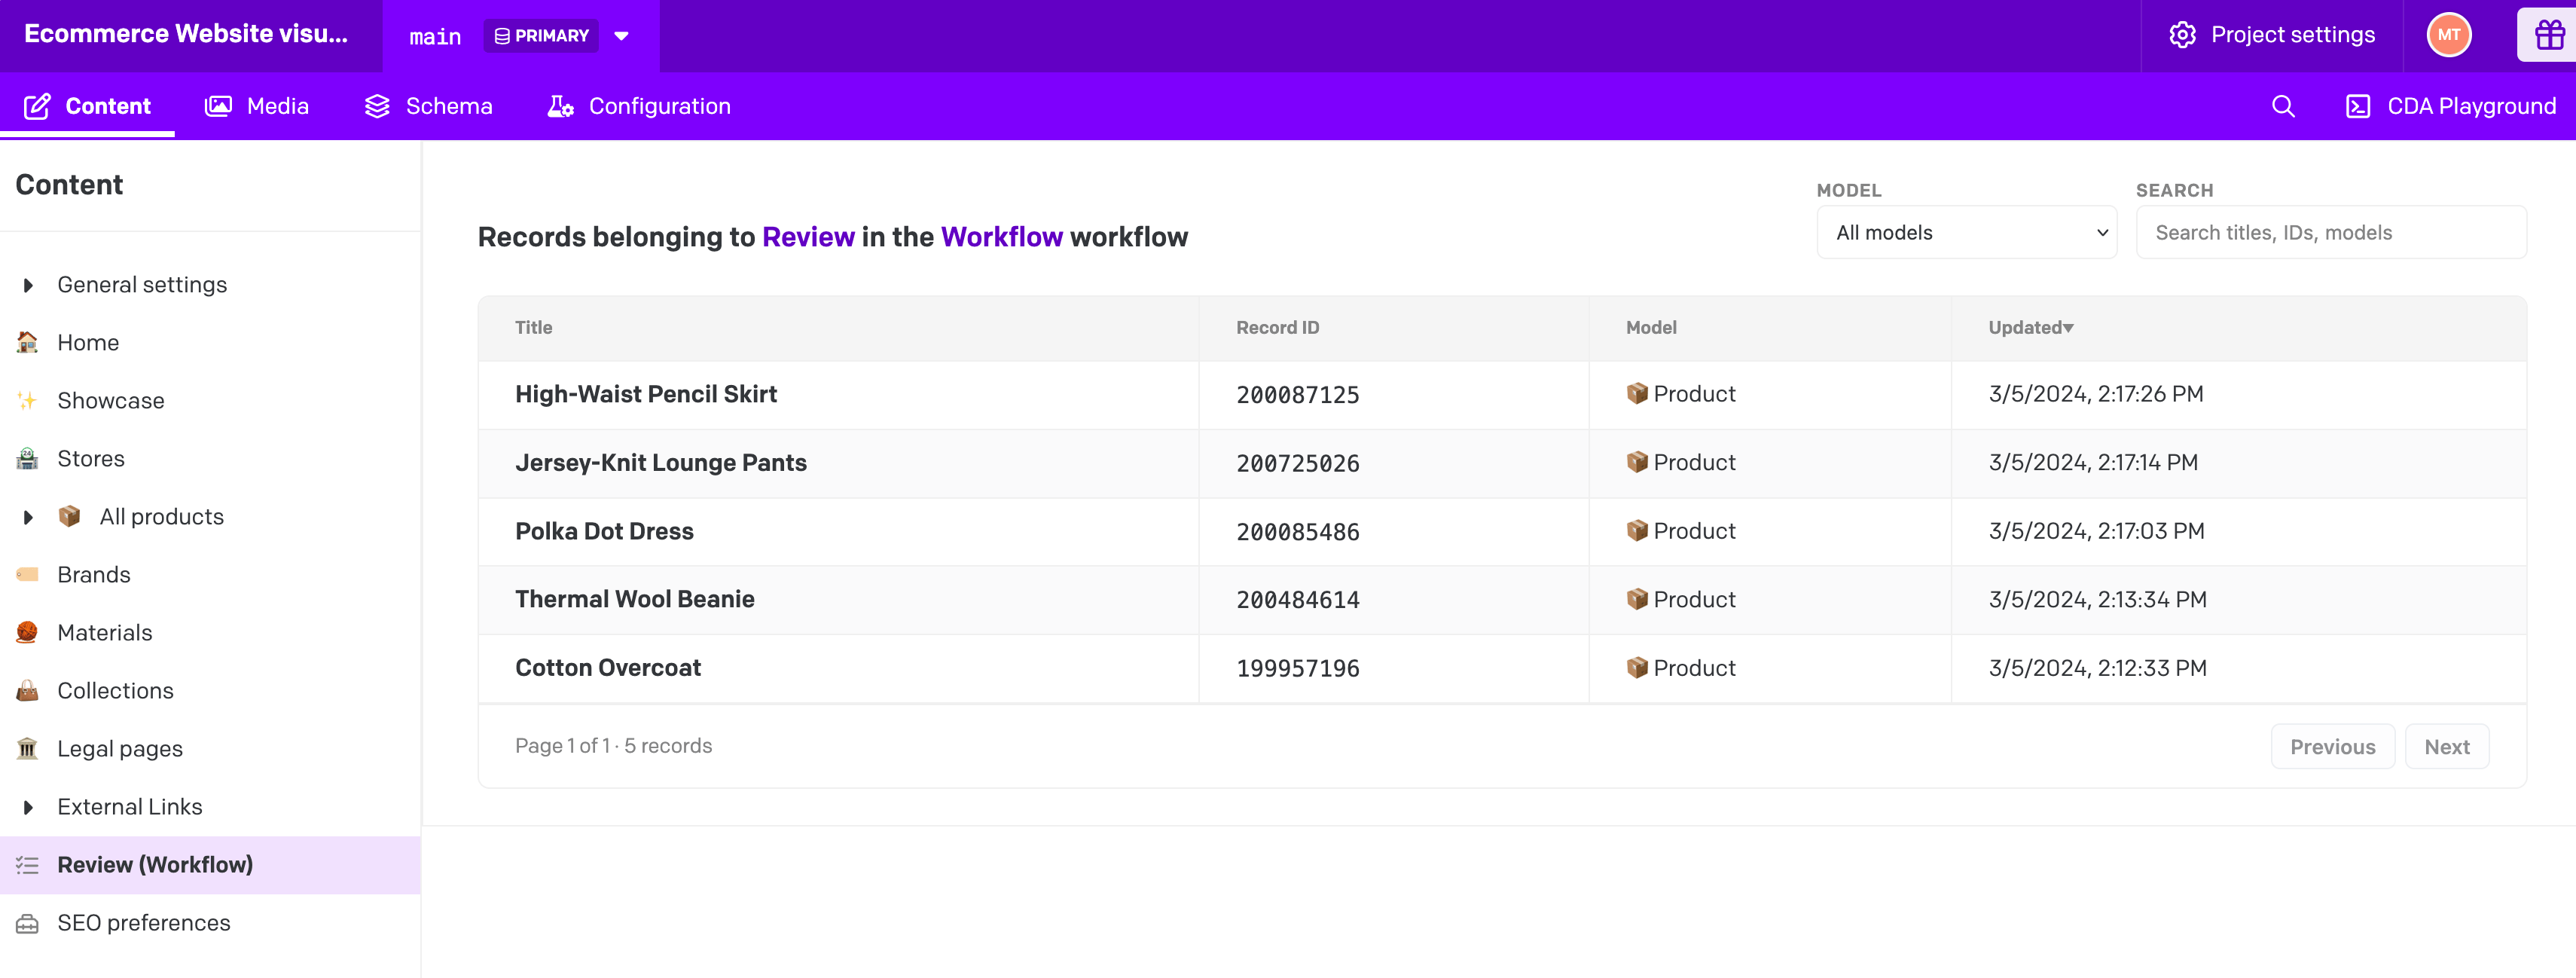Open the Polka Dot Dress record
The height and width of the screenshot is (978, 2576).
coord(604,531)
